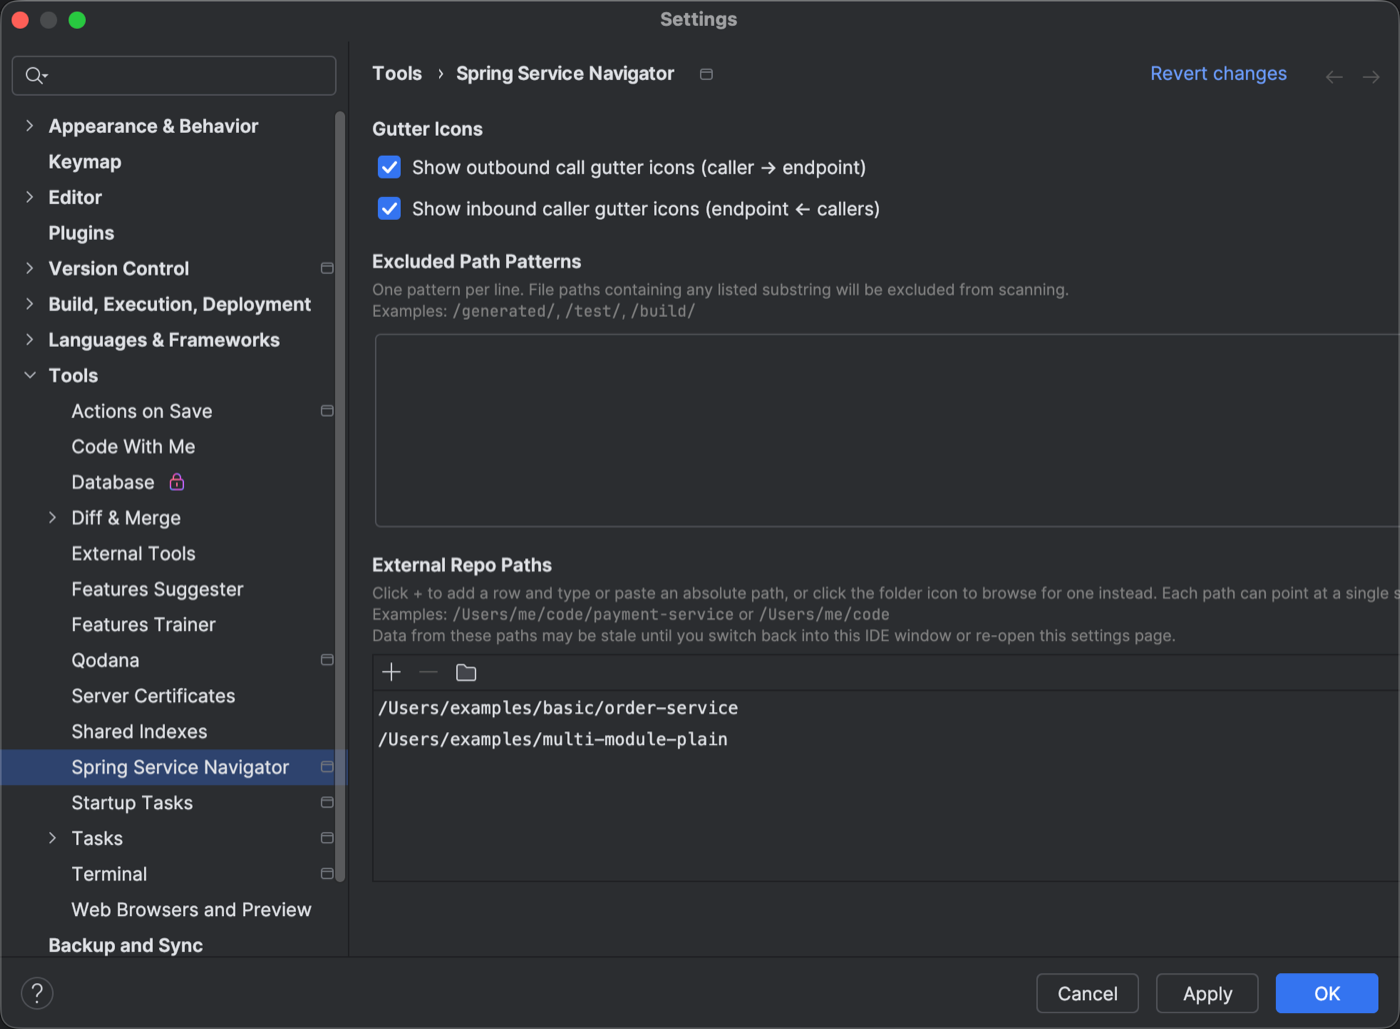Select Actions on Save settings item
The height and width of the screenshot is (1029, 1400).
pyautogui.click(x=141, y=411)
